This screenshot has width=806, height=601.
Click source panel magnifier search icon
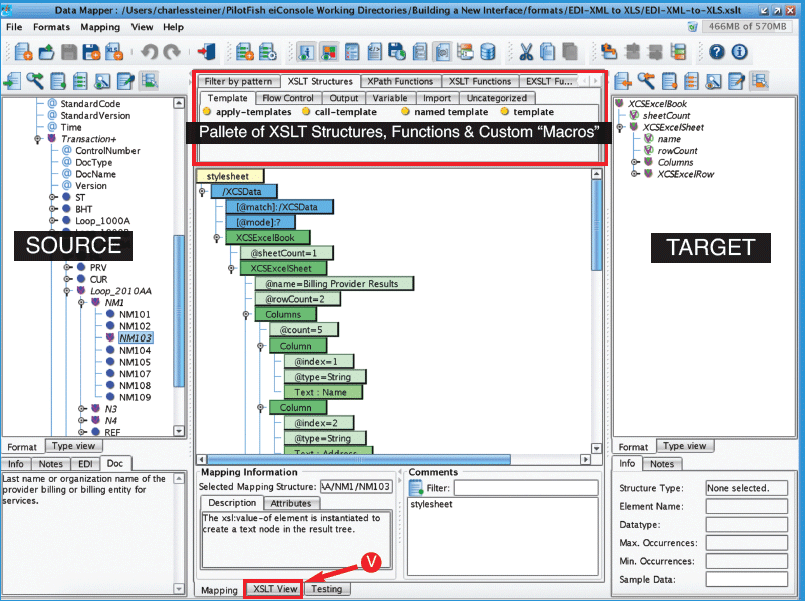[35, 81]
